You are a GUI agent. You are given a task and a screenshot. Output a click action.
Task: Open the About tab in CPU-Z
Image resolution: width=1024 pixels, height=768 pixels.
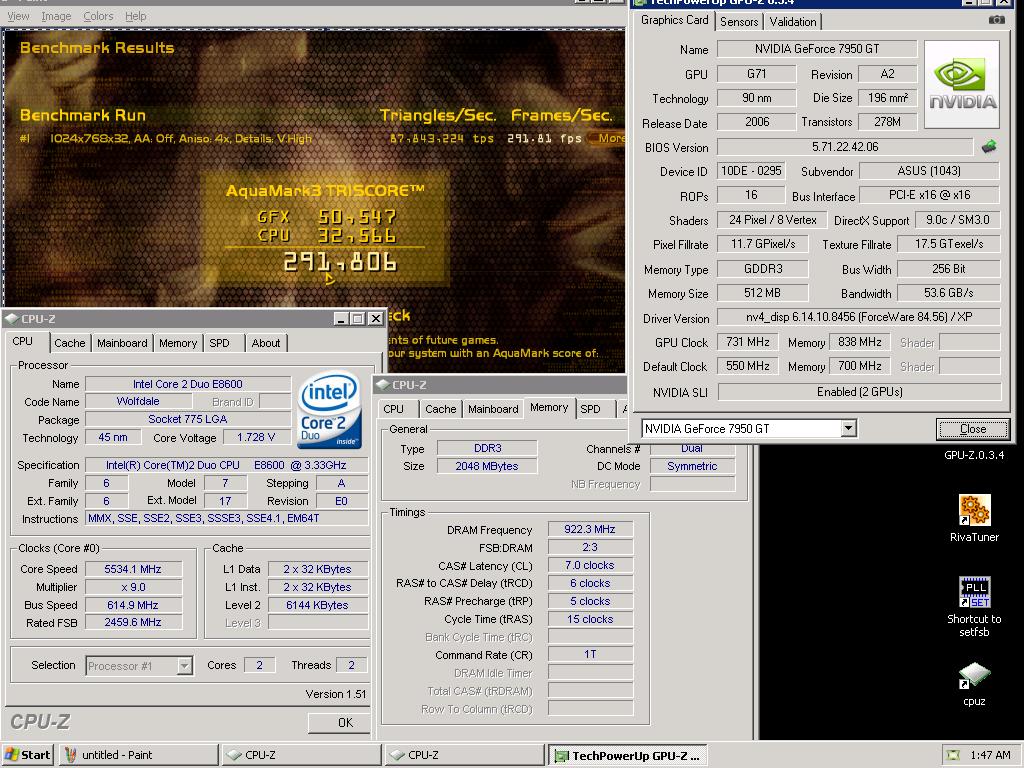coord(266,343)
